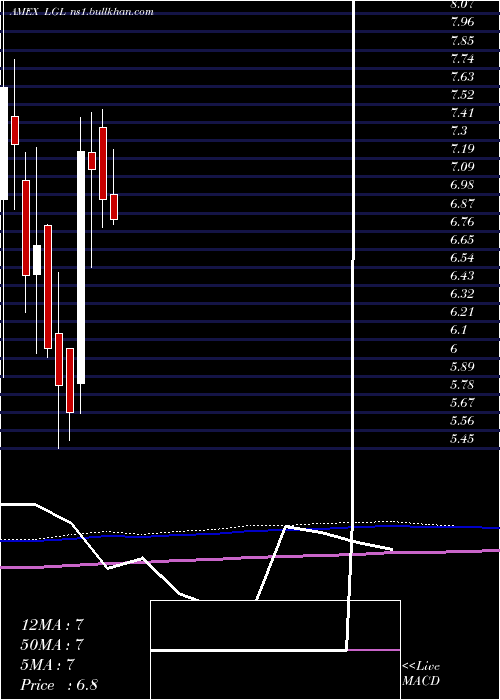This screenshot has width=500, height=700.
Task: Click the tall white candlestick body
Action: pyautogui.click(x=81, y=267)
